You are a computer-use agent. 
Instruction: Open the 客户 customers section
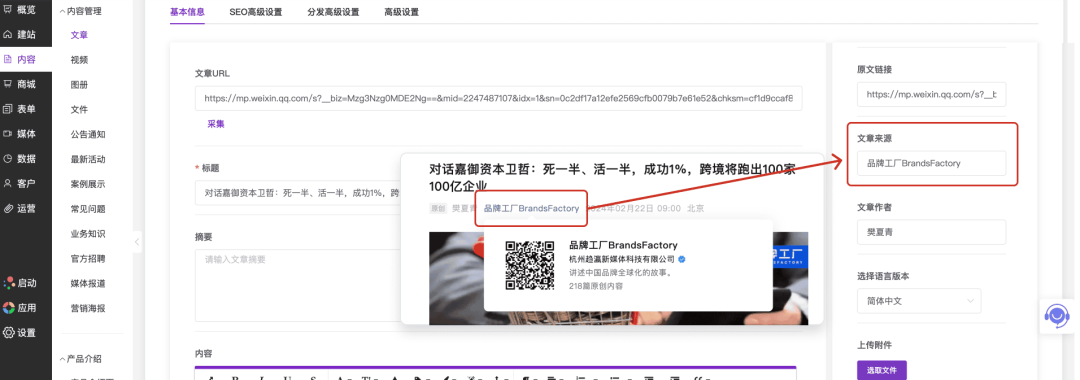tap(19, 183)
